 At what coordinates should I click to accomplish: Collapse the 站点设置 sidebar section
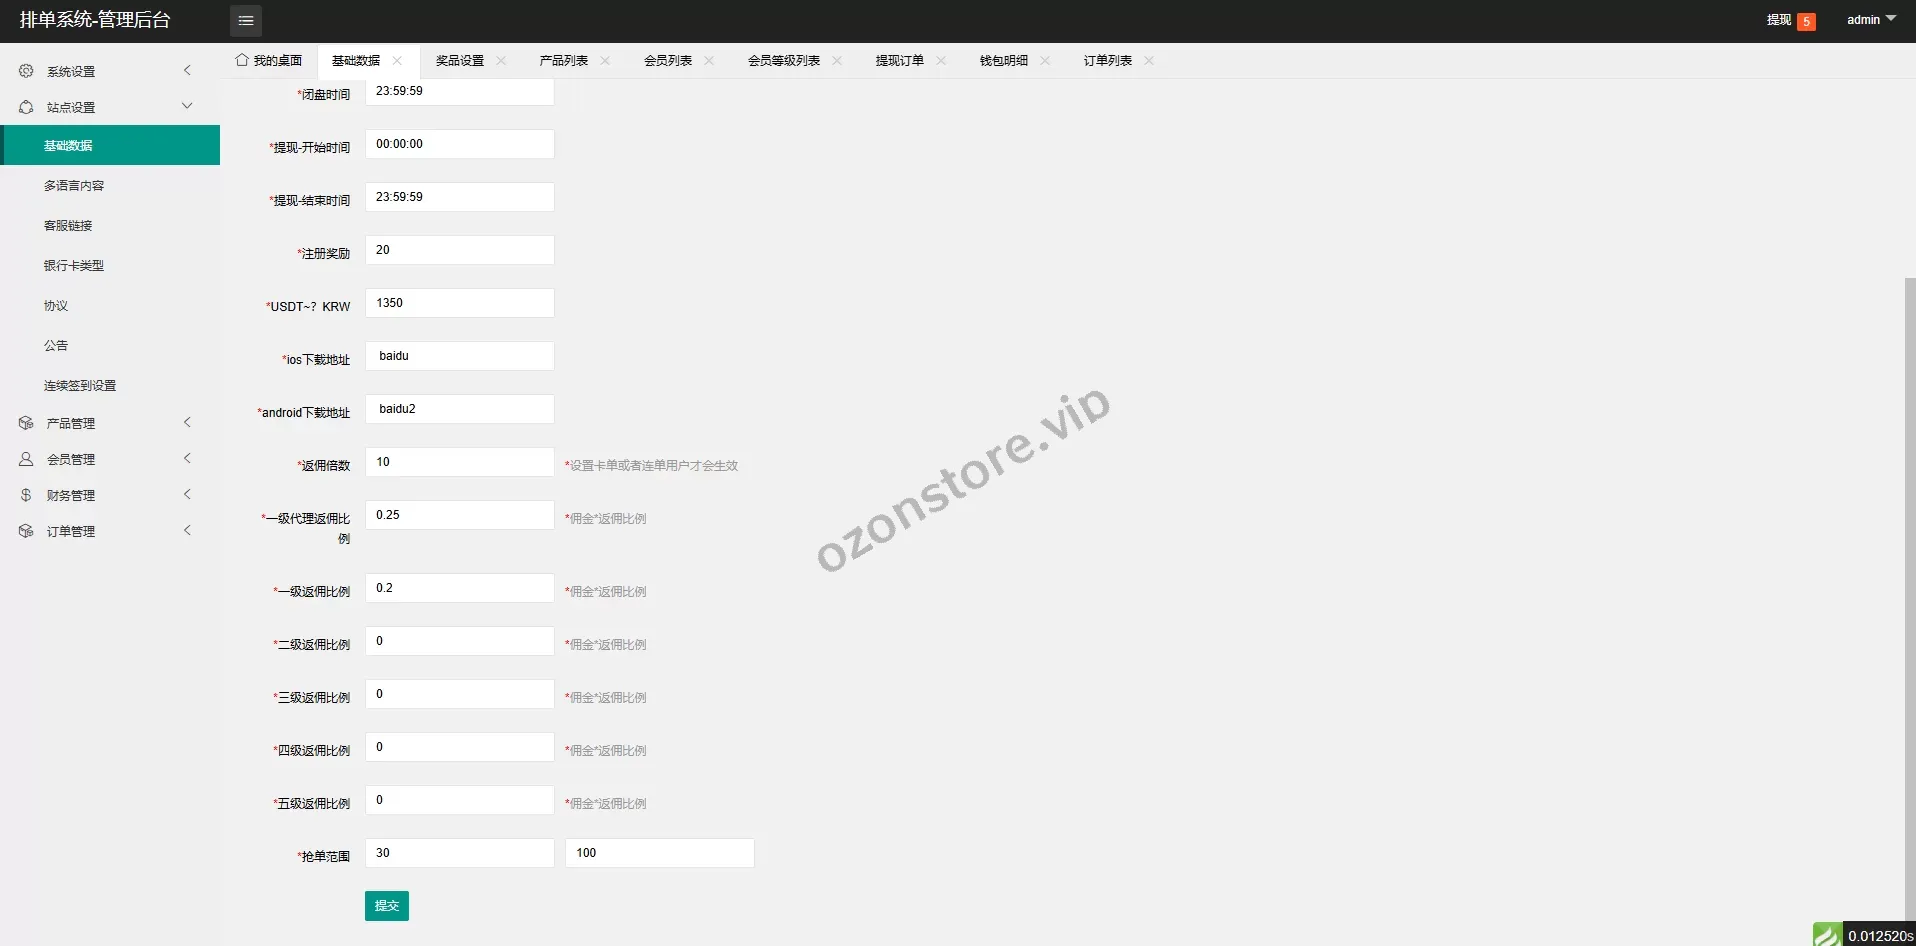(x=187, y=106)
